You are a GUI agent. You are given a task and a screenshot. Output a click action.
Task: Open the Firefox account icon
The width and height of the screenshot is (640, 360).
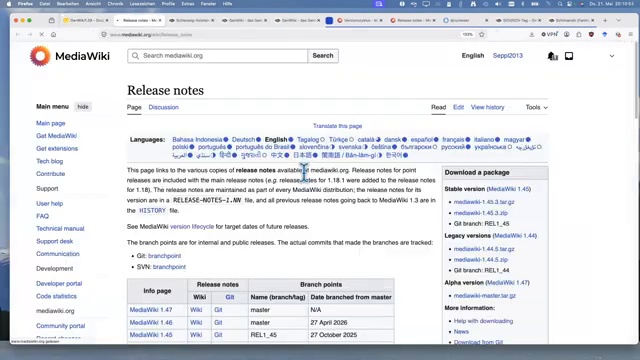tap(567, 35)
